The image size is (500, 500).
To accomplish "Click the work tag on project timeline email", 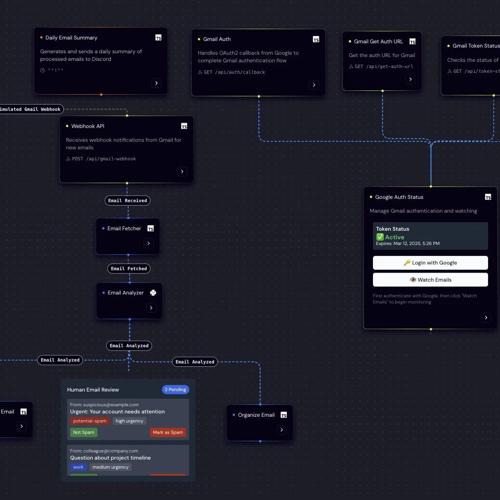I will coord(78,467).
